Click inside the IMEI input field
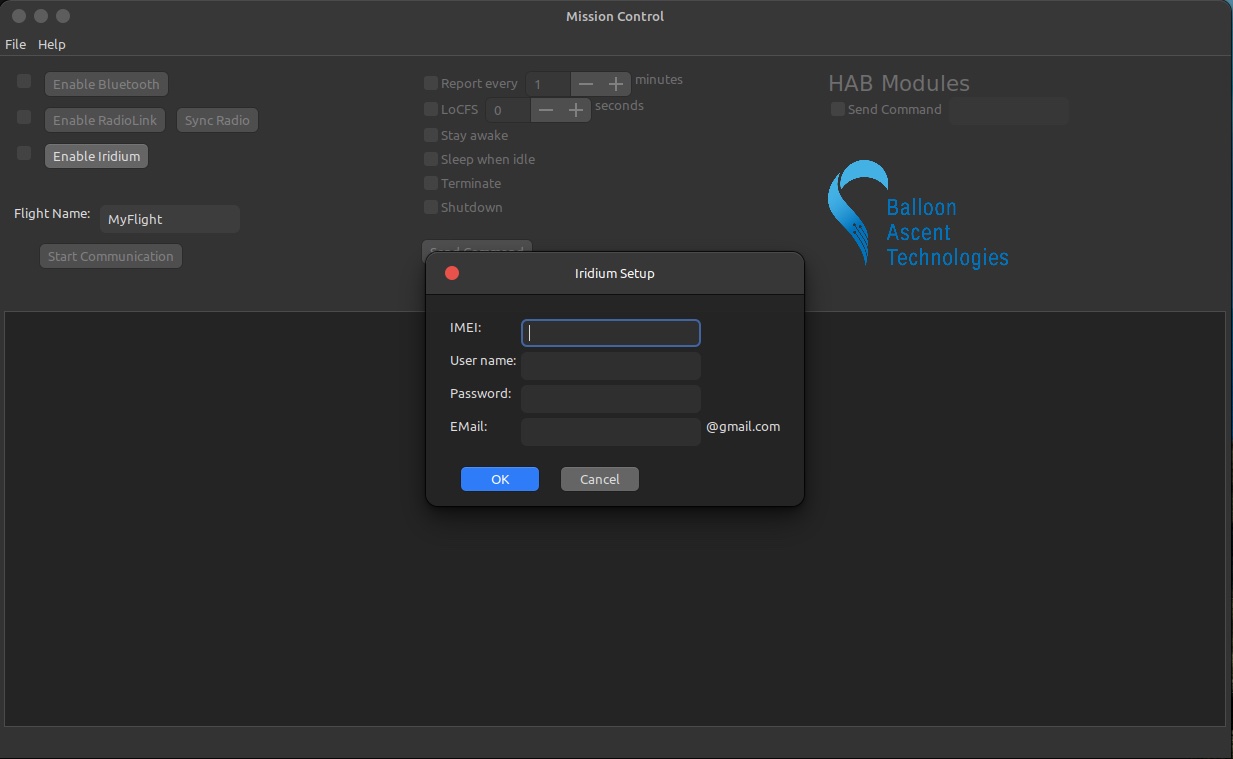 tap(610, 332)
